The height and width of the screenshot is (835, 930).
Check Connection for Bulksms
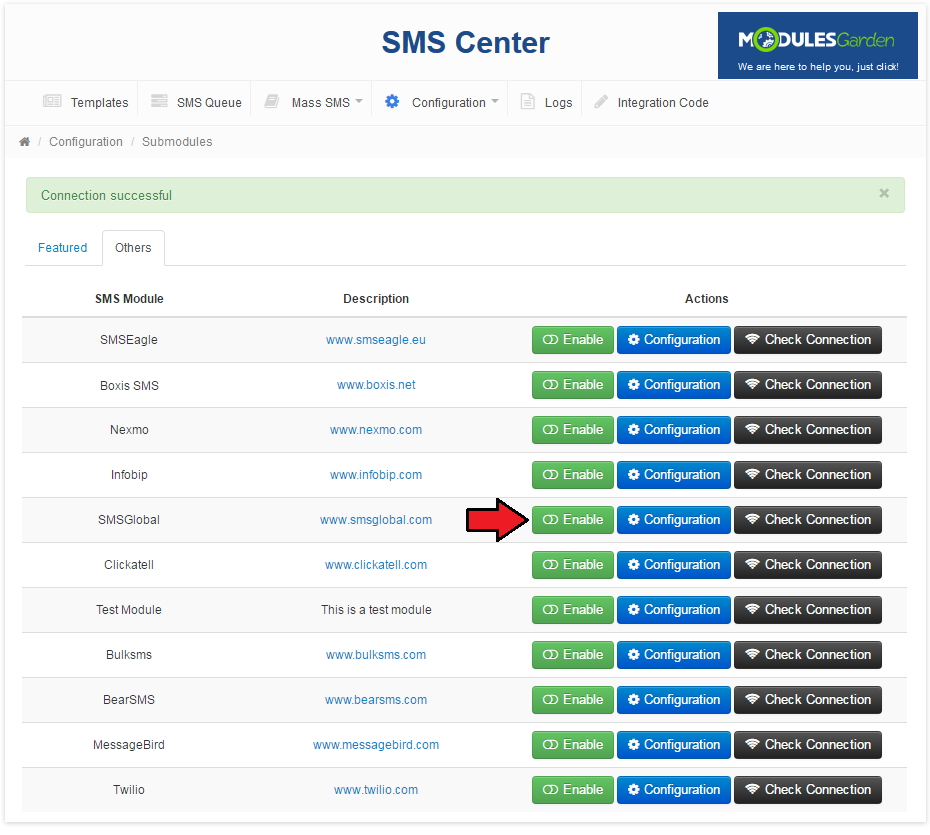808,655
